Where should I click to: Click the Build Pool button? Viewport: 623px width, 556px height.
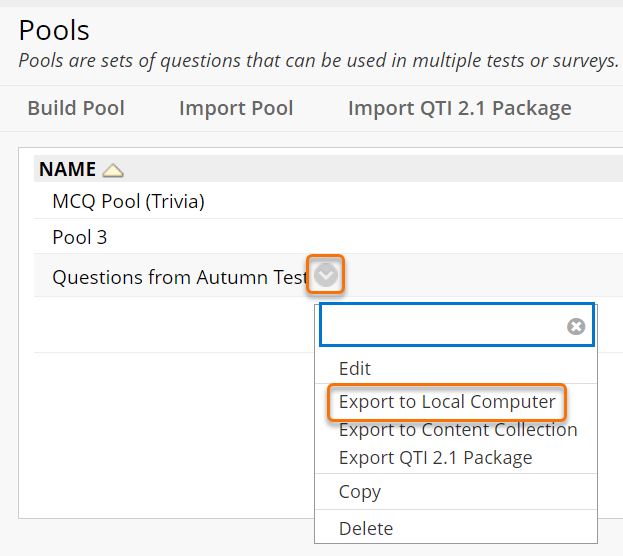pos(76,108)
